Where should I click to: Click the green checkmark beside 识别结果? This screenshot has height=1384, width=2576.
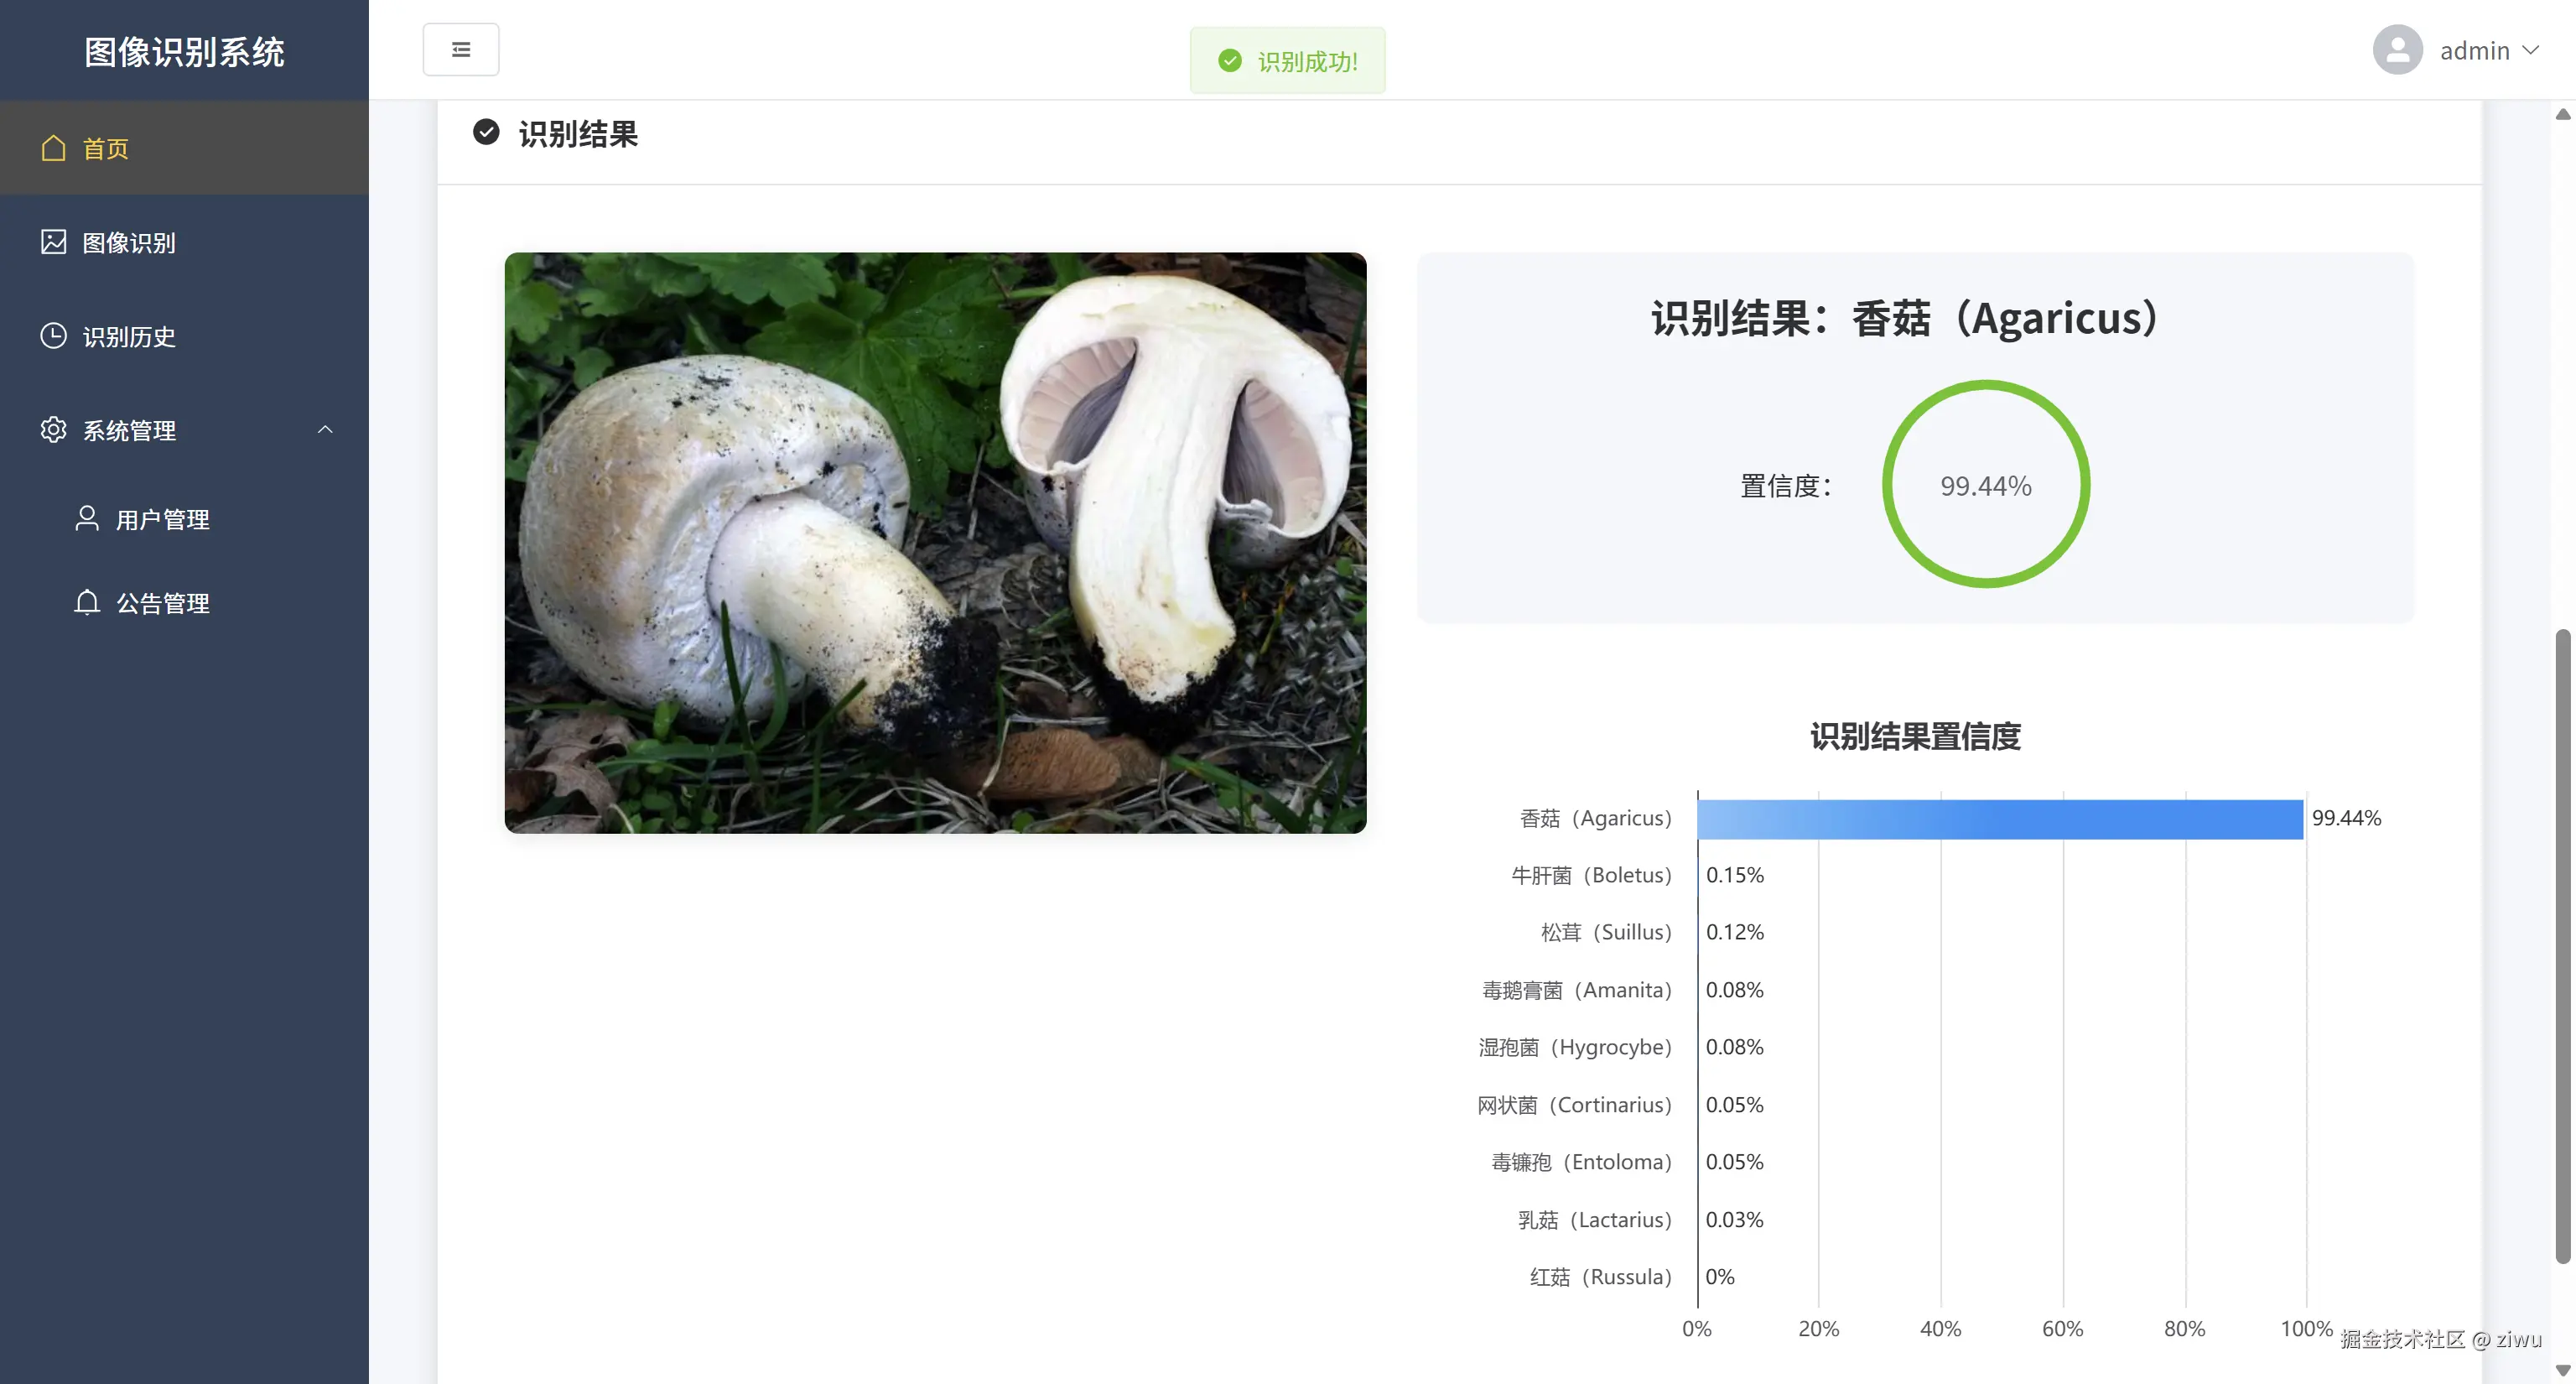coord(486,132)
